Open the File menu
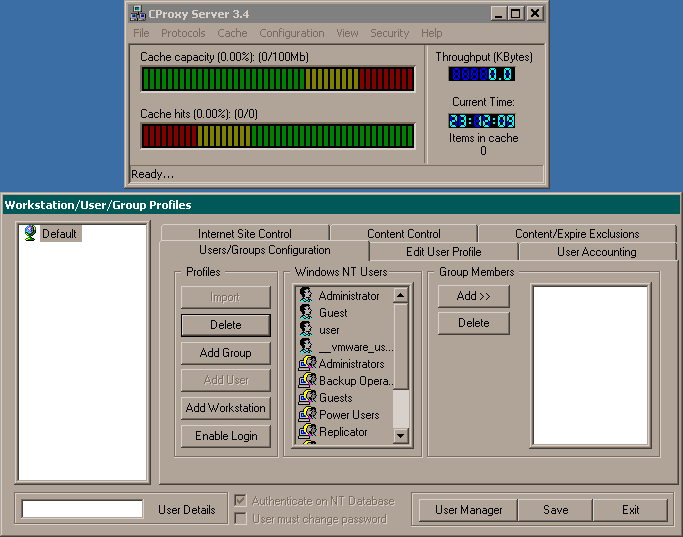 point(141,33)
